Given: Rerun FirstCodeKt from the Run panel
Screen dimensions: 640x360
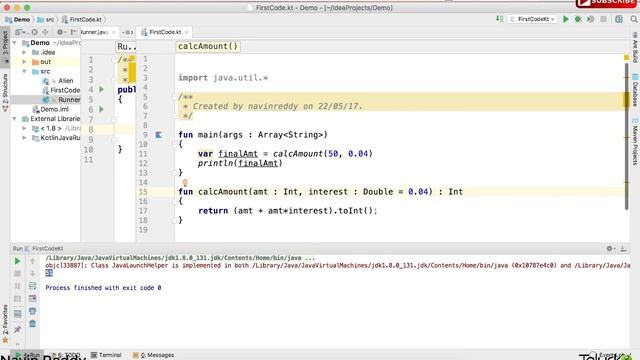Looking at the screenshot, I should coord(17,261).
